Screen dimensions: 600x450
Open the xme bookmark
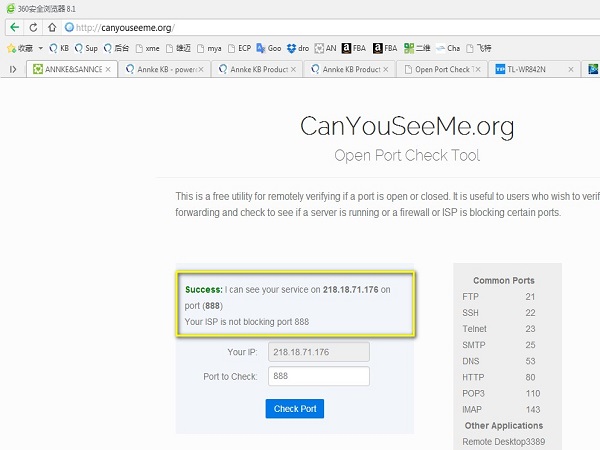click(148, 48)
